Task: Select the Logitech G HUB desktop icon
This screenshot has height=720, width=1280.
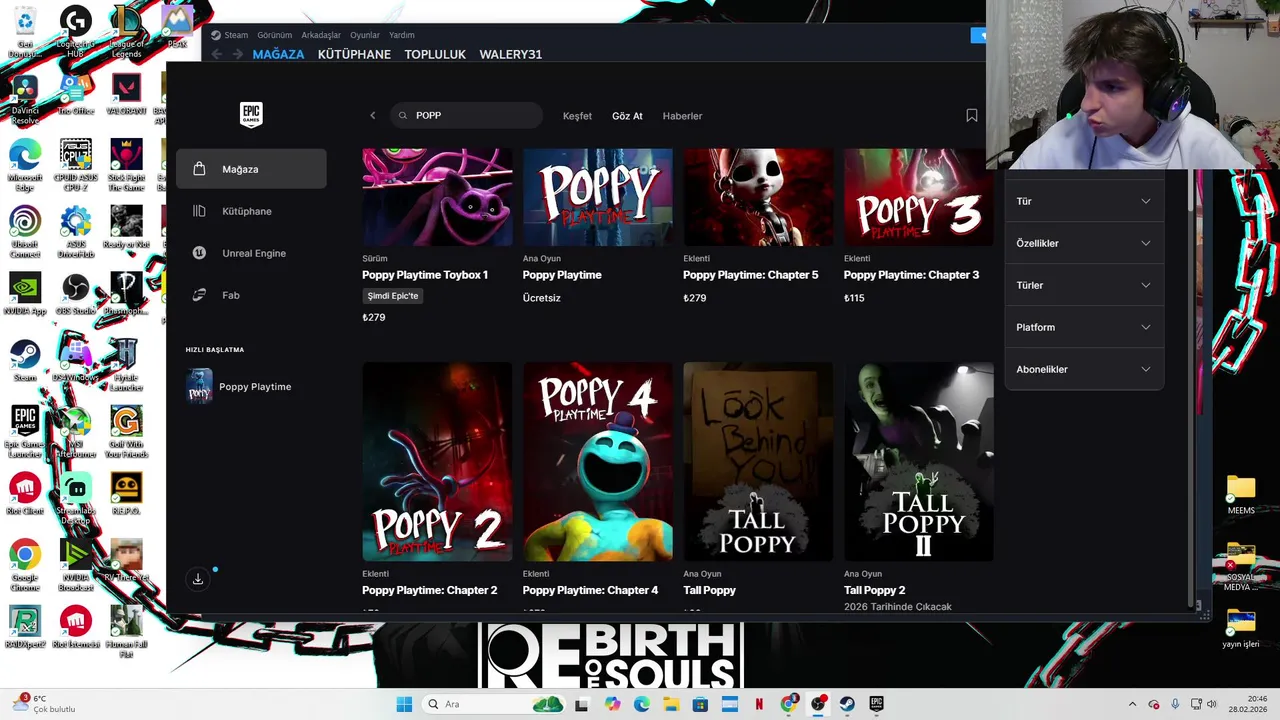Action: (x=76, y=31)
